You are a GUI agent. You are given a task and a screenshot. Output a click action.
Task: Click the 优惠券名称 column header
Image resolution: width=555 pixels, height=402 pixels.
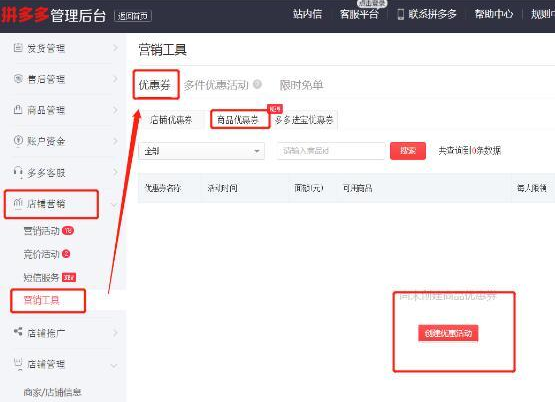coord(163,188)
